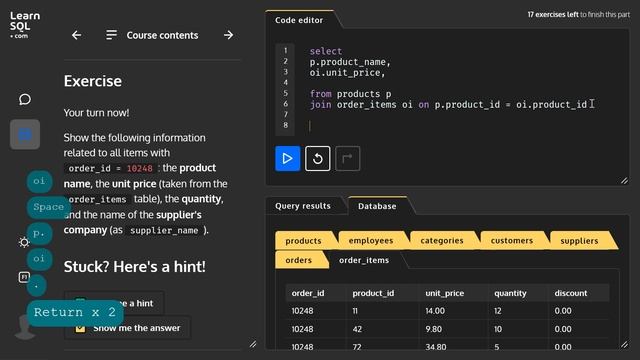Run the SQL query with the play button
This screenshot has height=360, width=640.
(287, 158)
